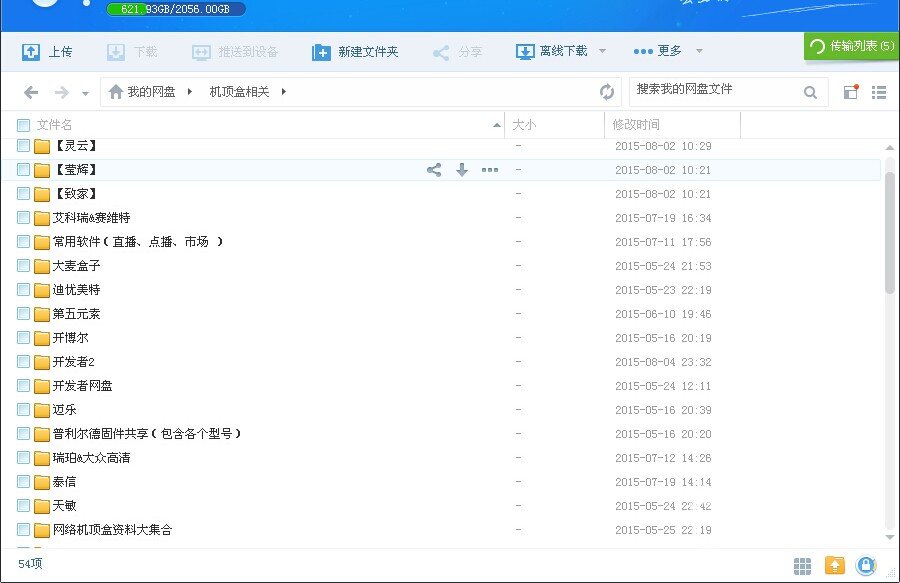Image resolution: width=900 pixels, height=583 pixels.
Task: Expand the 更多 dropdown arrow
Action: (x=699, y=51)
